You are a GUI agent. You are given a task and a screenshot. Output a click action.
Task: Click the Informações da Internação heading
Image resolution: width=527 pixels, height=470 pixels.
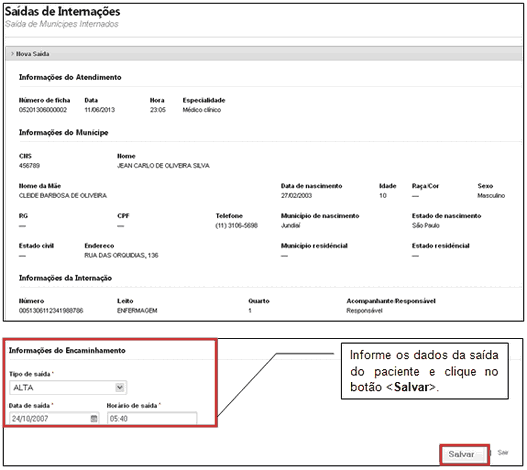[65, 278]
